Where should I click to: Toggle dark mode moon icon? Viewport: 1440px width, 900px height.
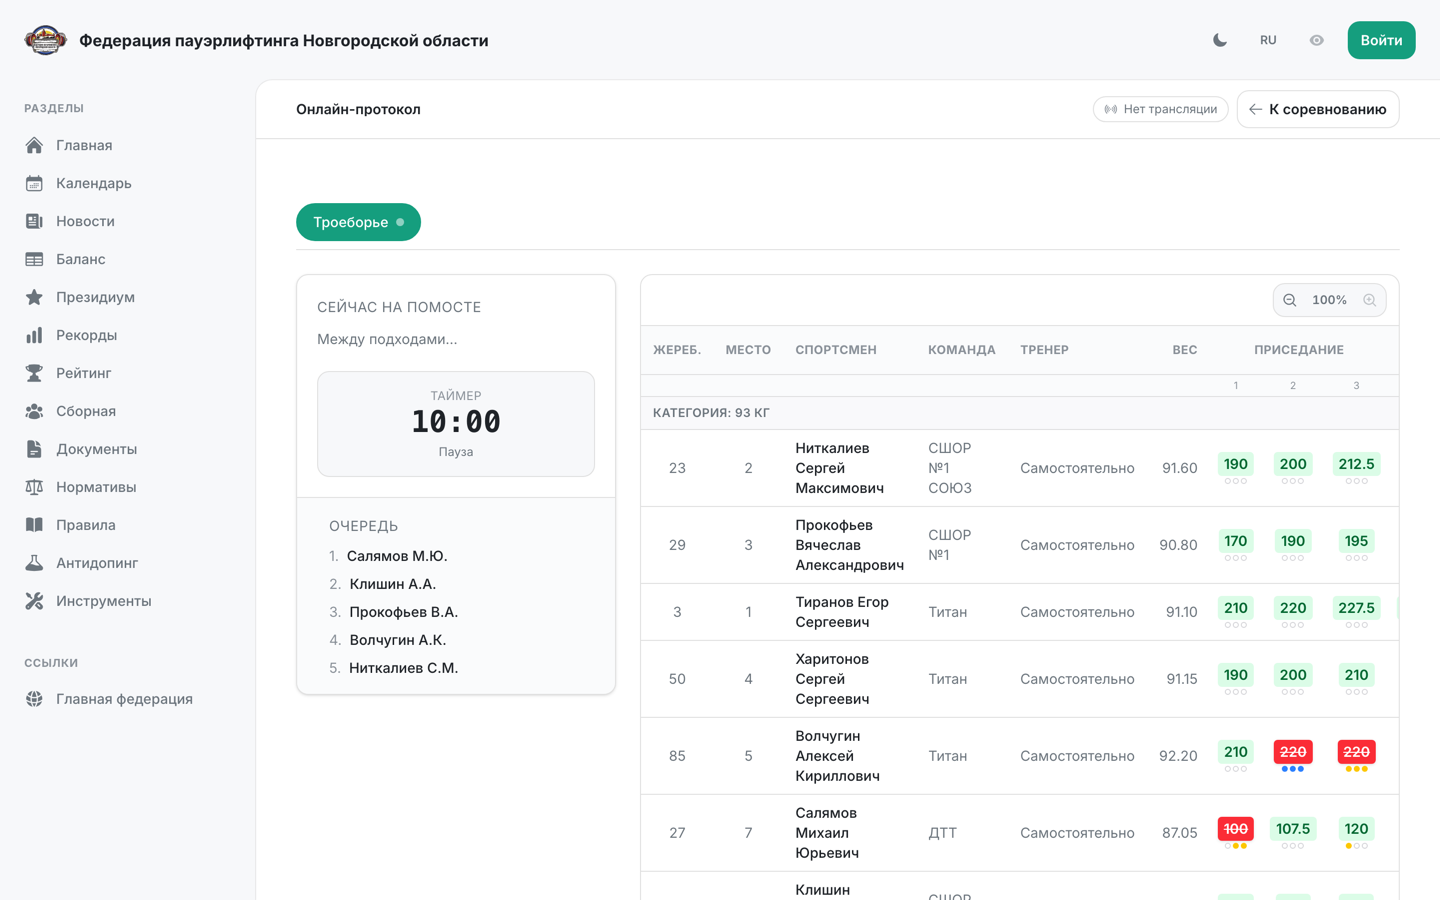tap(1220, 40)
